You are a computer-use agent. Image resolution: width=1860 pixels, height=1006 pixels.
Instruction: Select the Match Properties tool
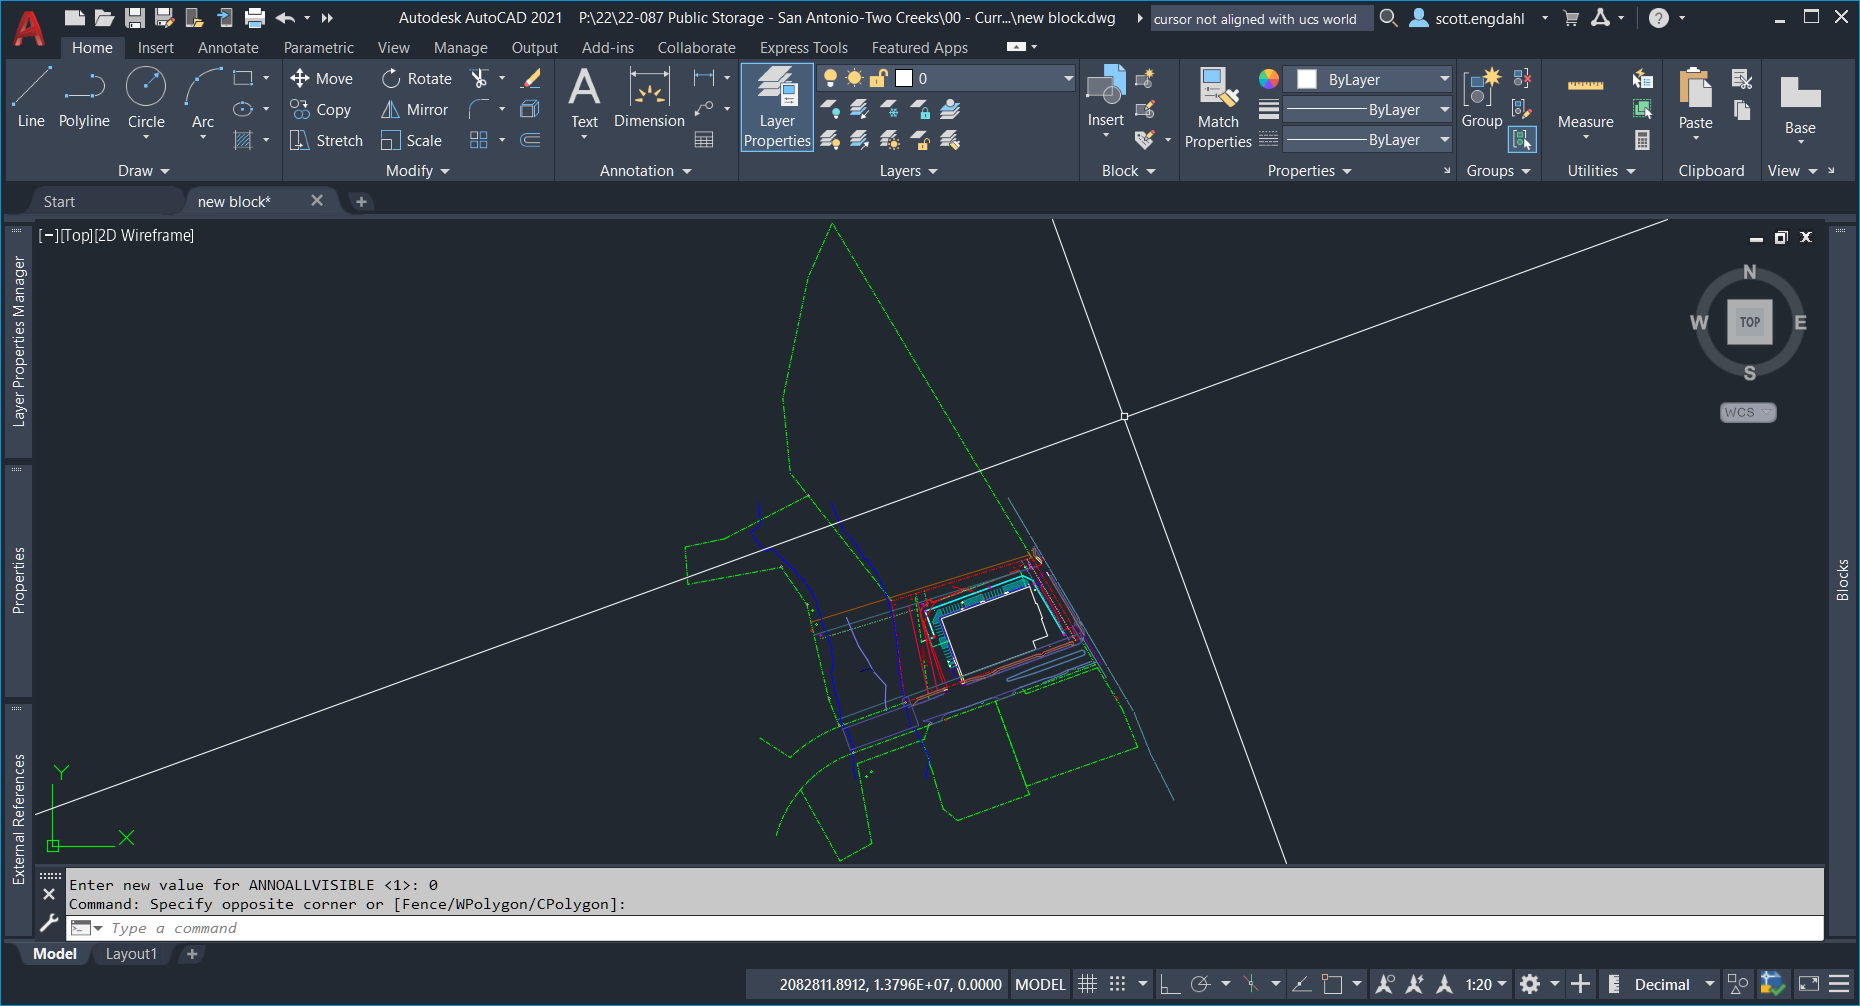[1217, 107]
